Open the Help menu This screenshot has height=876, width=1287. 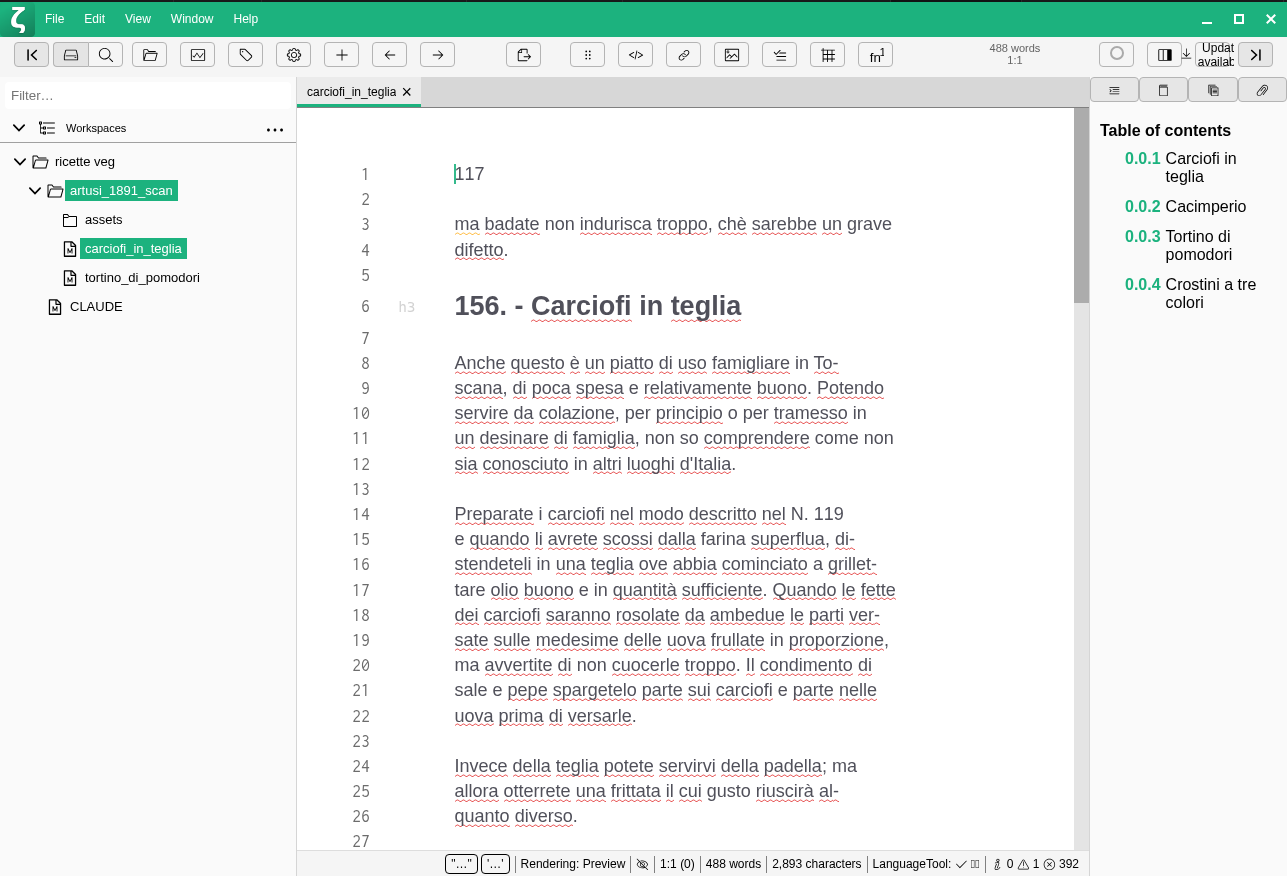coord(246,19)
